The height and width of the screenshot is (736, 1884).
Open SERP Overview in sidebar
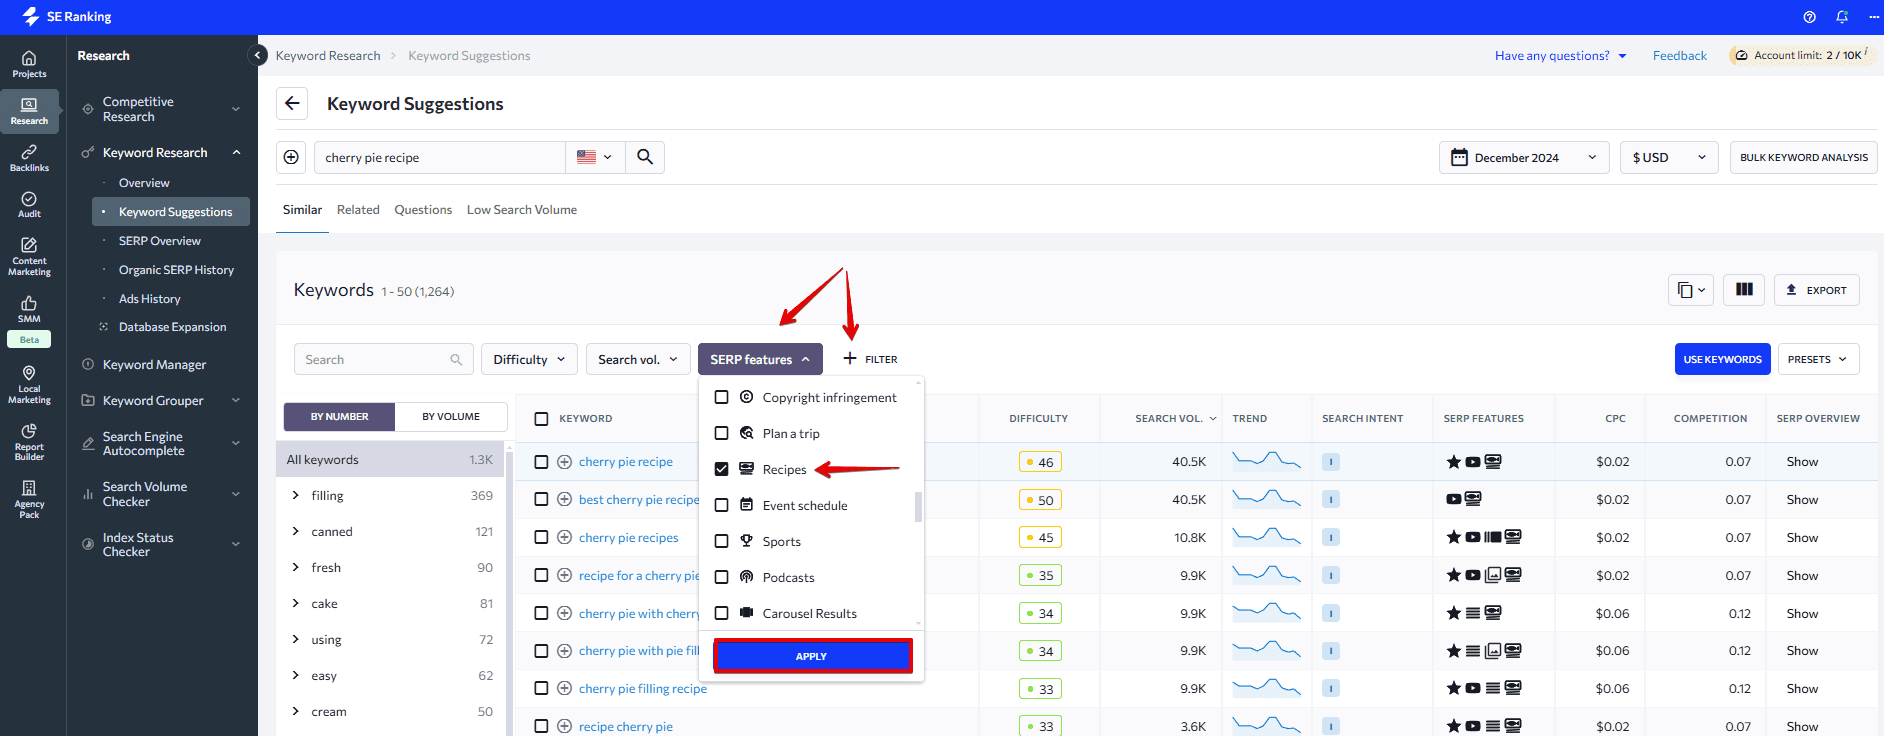(160, 241)
